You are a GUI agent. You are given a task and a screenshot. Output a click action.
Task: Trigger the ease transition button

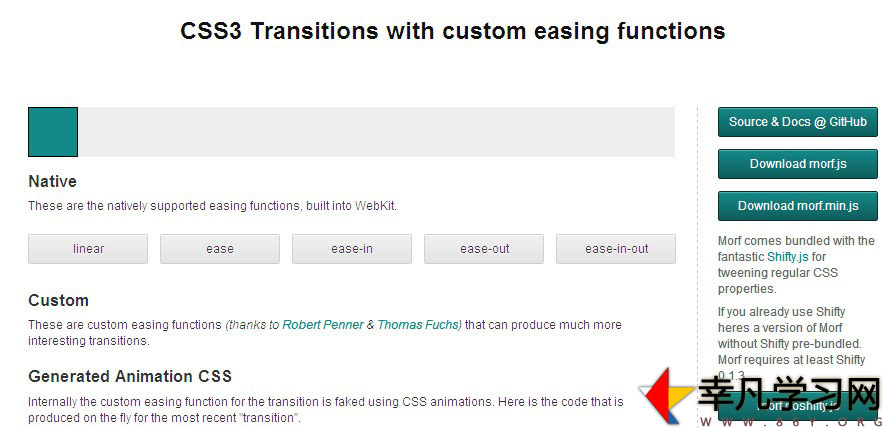coord(220,249)
